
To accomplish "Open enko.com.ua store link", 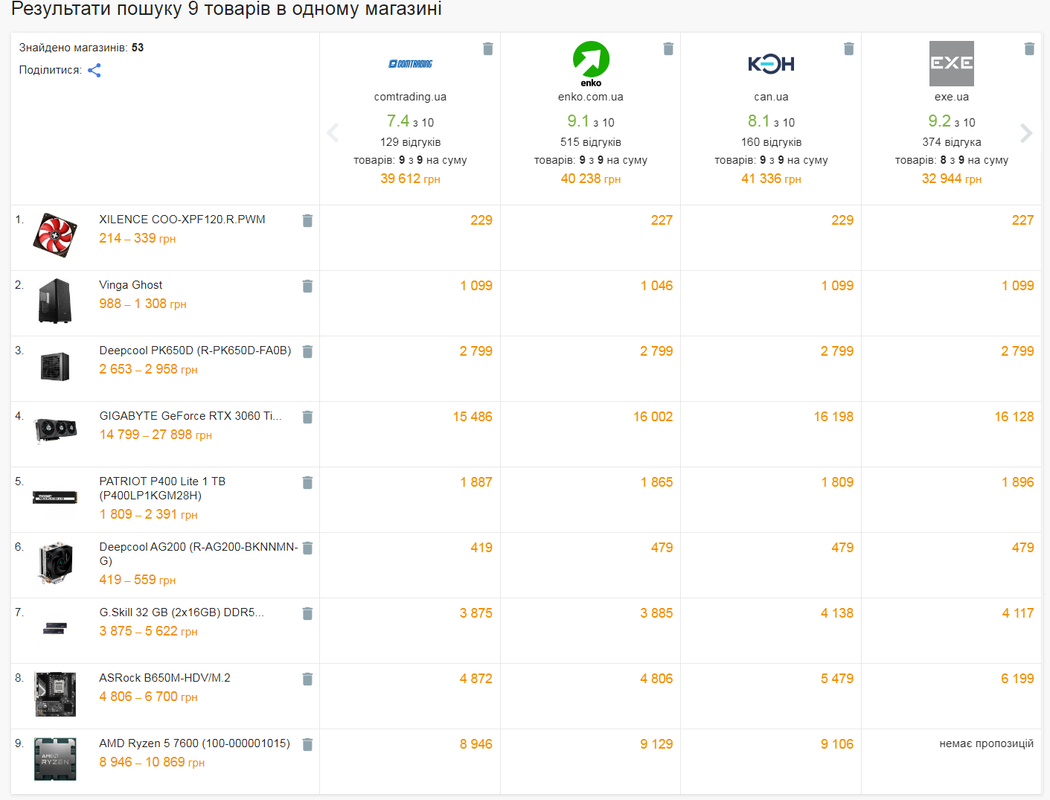I will click(591, 96).
